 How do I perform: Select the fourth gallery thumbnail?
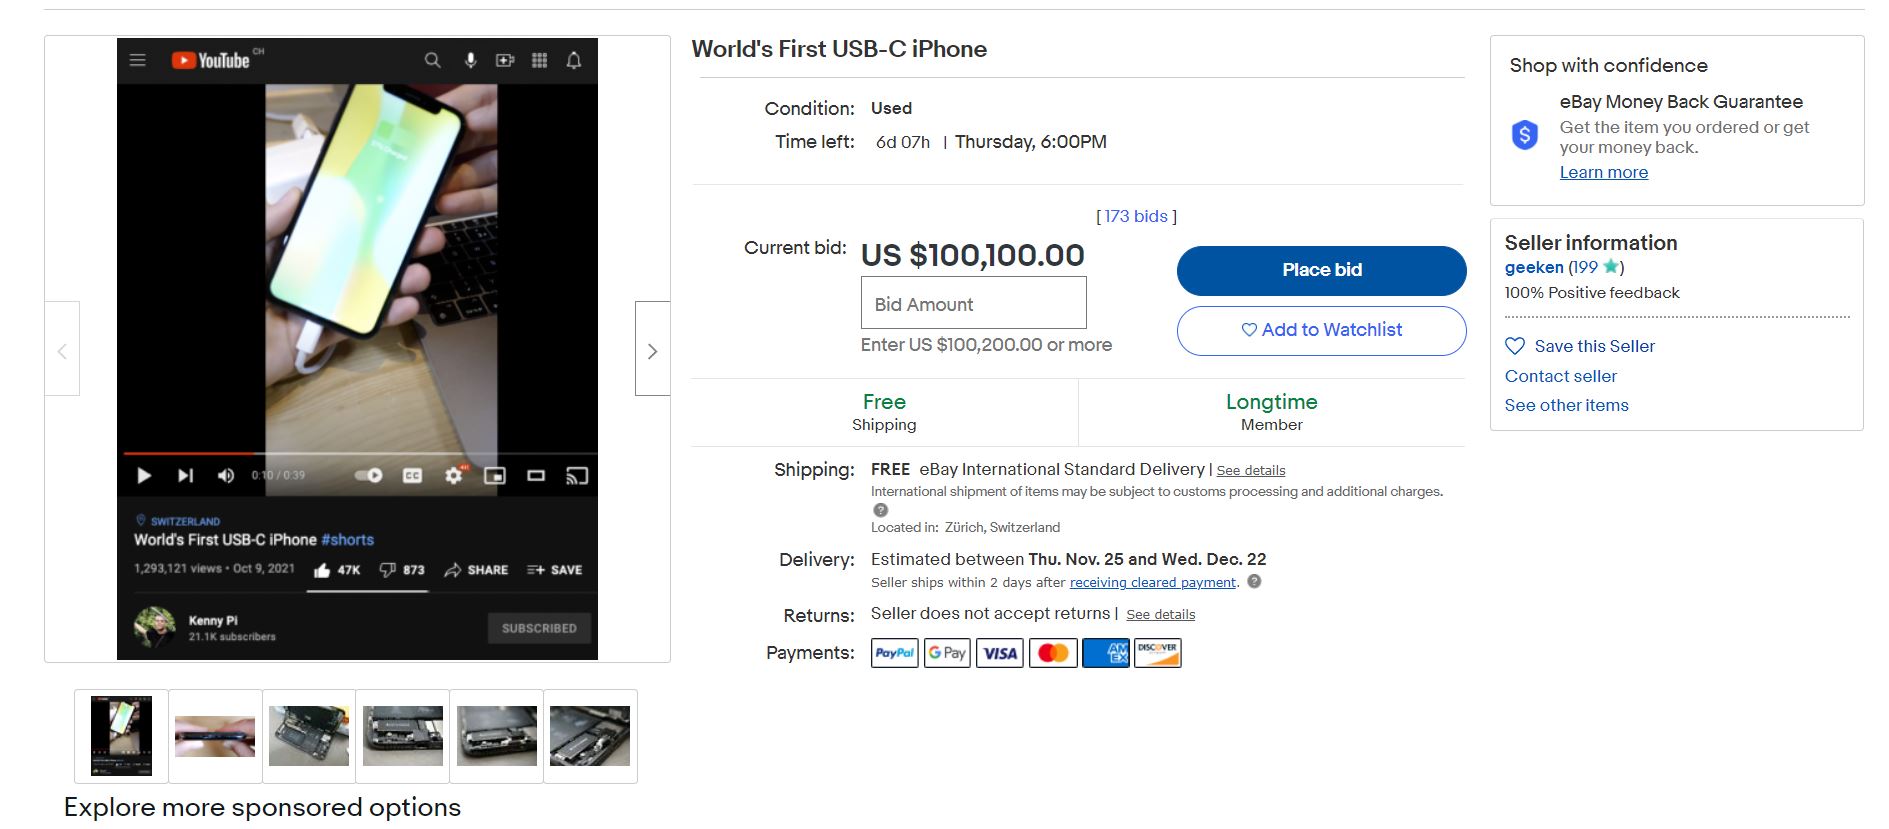[403, 736]
